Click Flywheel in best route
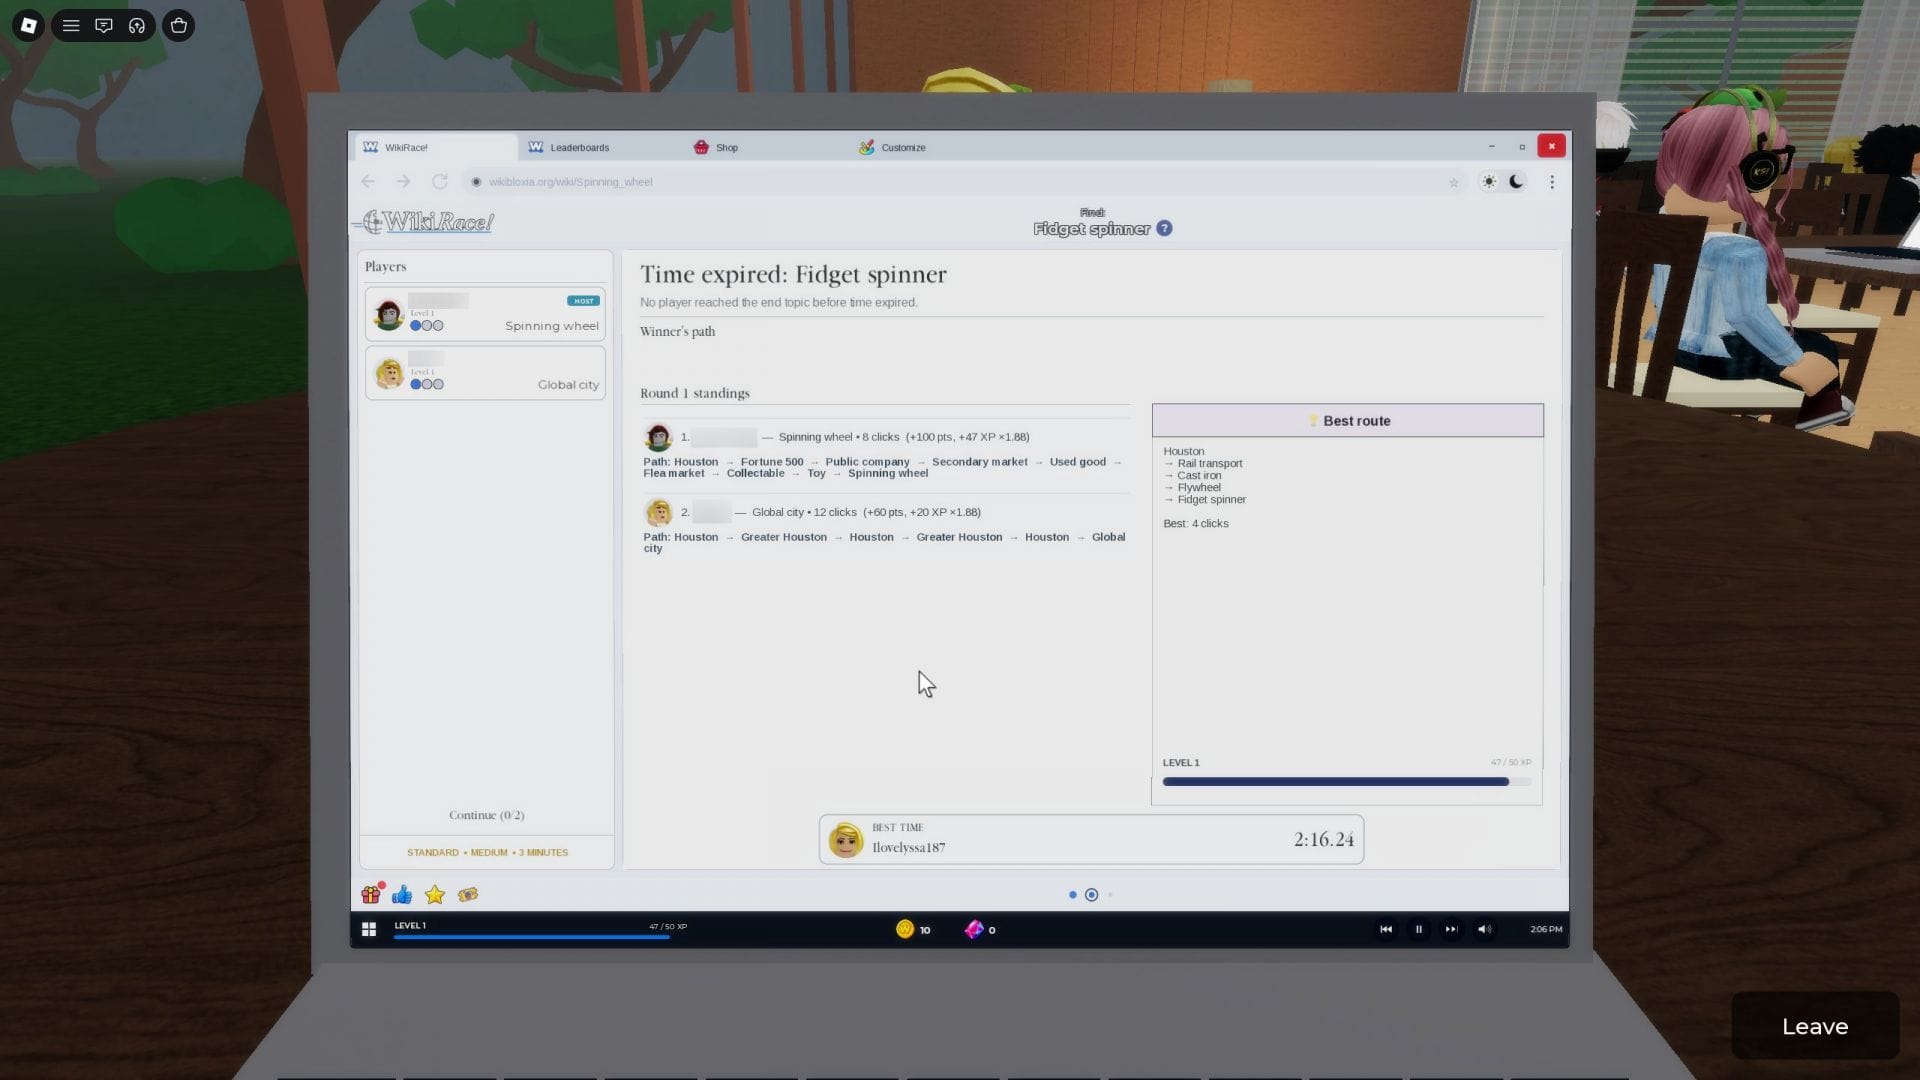This screenshot has width=1920, height=1080. click(x=1199, y=488)
